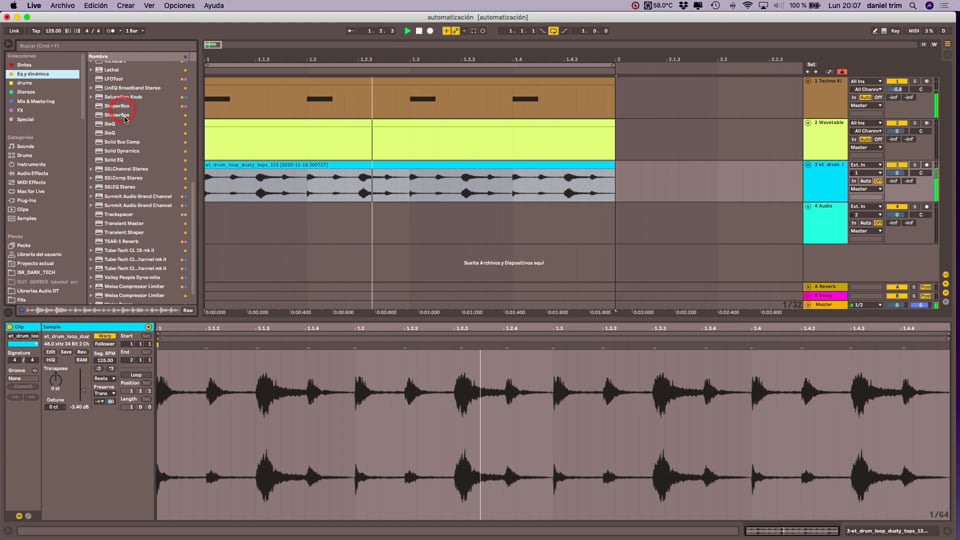The height and width of the screenshot is (540, 960).
Task: Toggle the Metronome button
Action: 111,31
